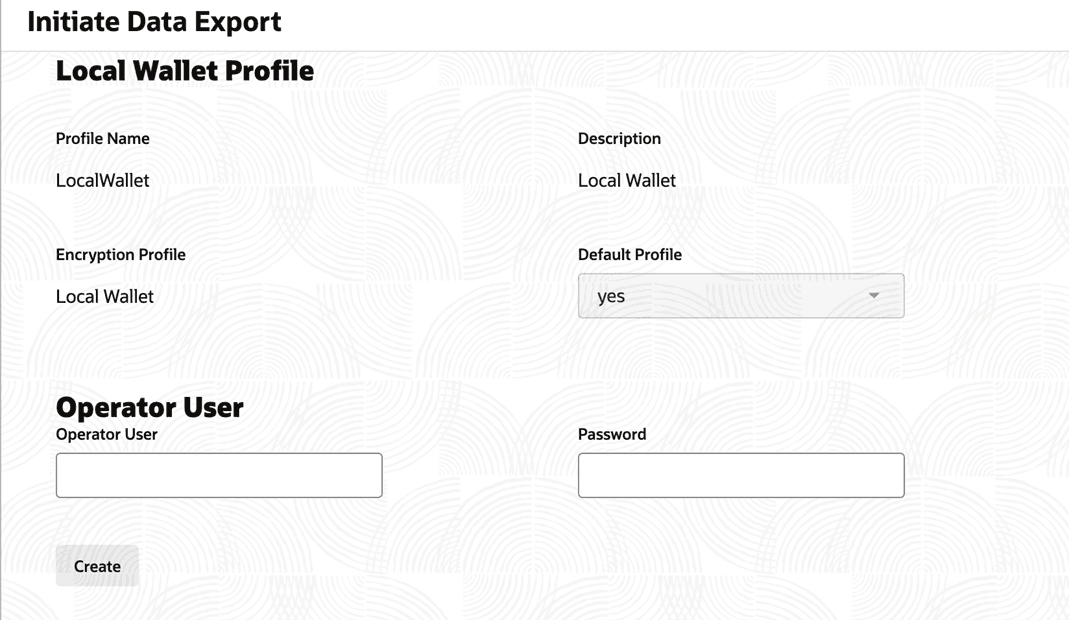Click the Create button

(x=97, y=566)
